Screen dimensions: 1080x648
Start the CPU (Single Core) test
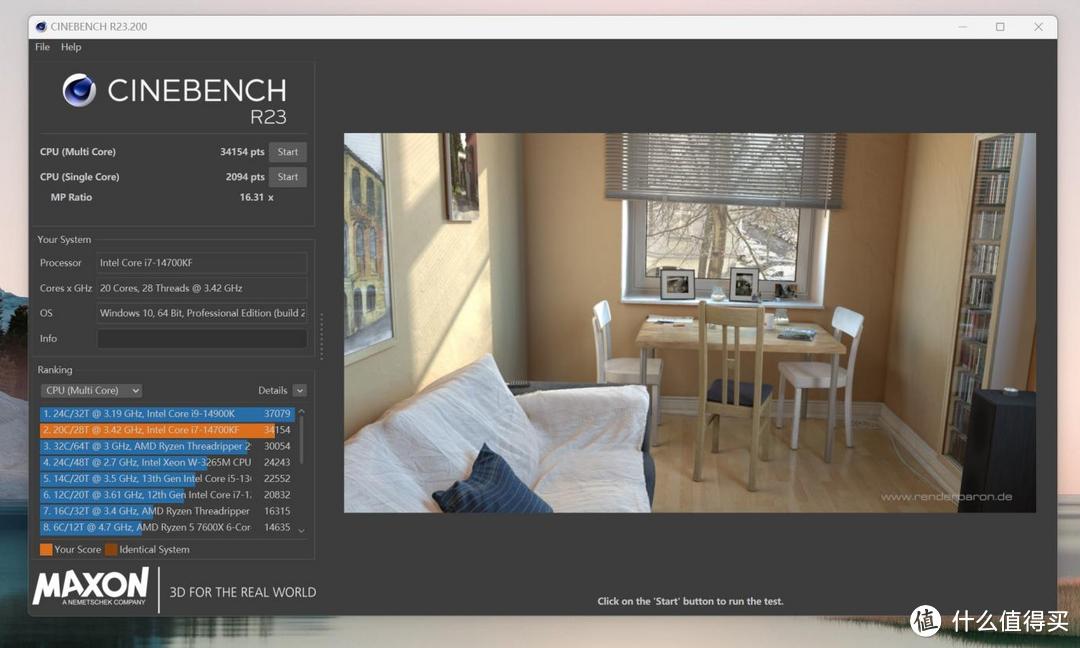[288, 177]
